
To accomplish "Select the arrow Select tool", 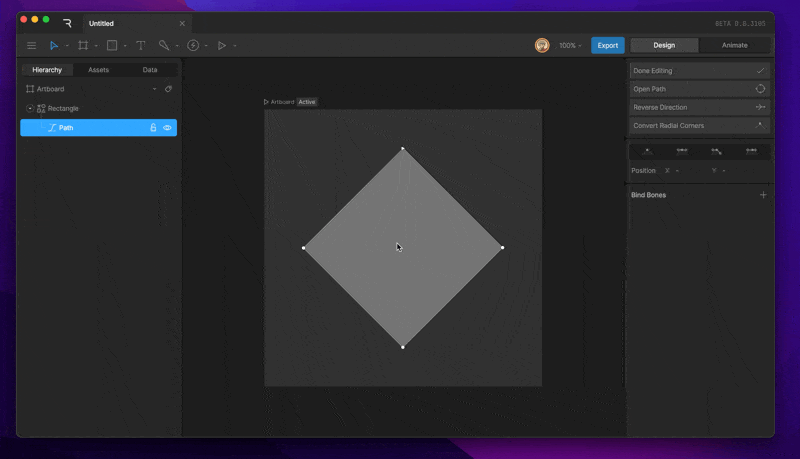I will click(54, 46).
